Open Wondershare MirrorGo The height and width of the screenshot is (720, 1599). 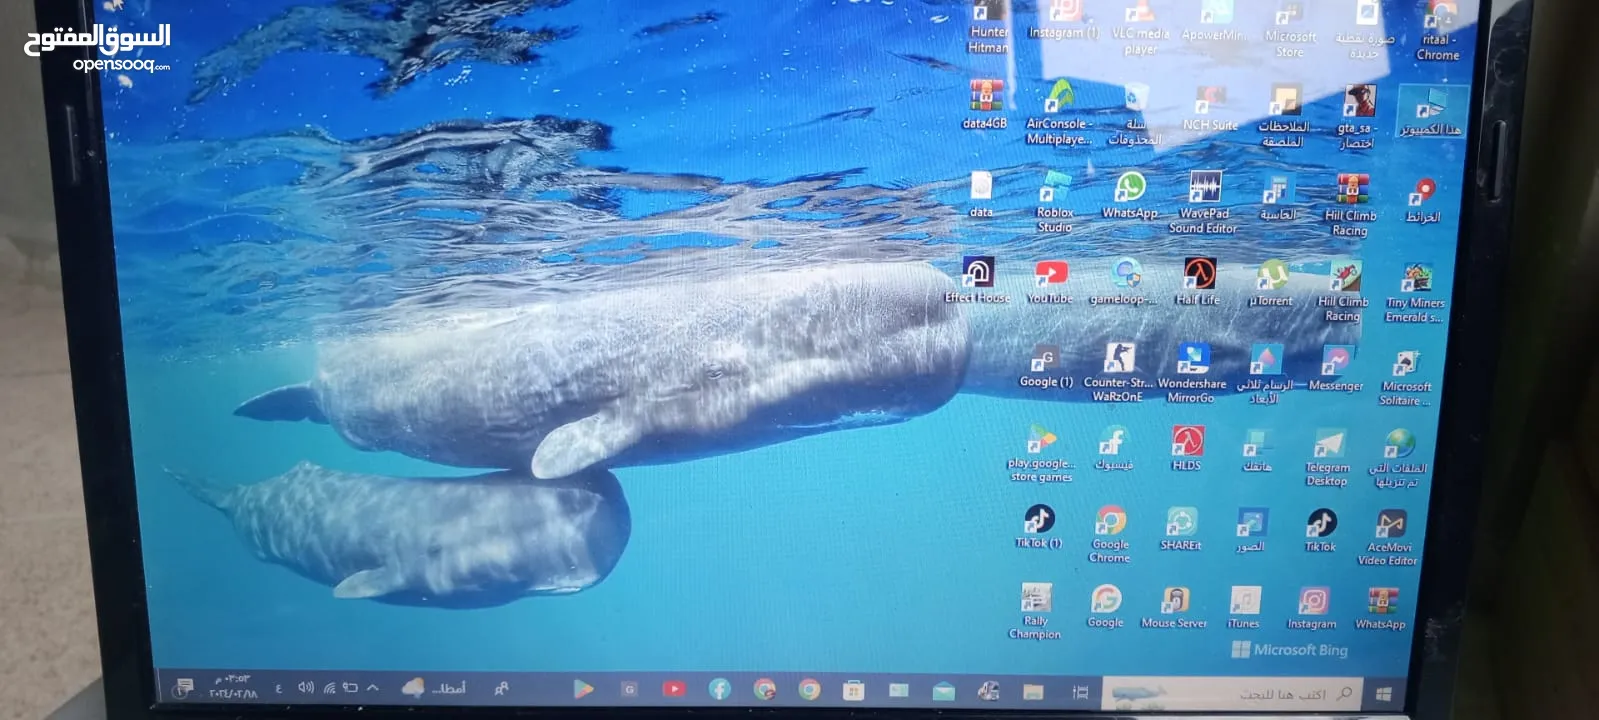pos(1192,374)
